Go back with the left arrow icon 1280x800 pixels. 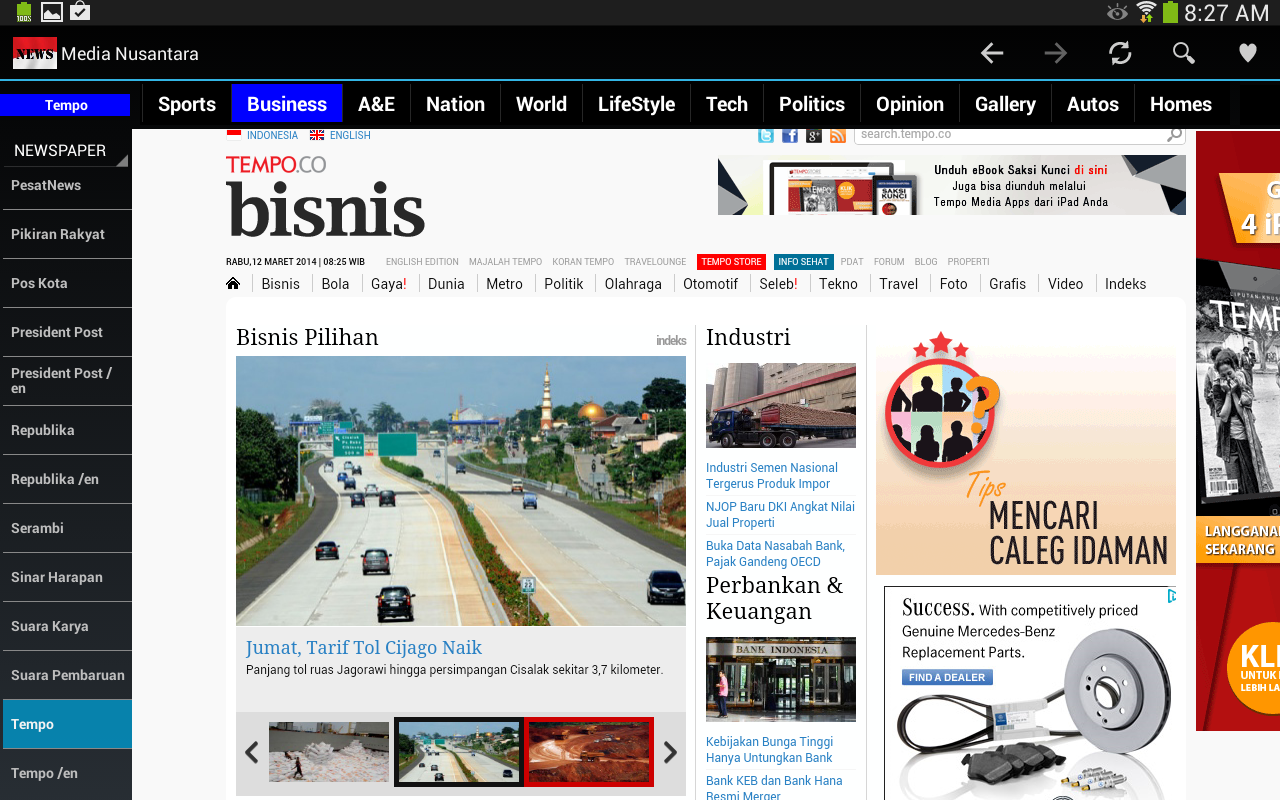(992, 53)
